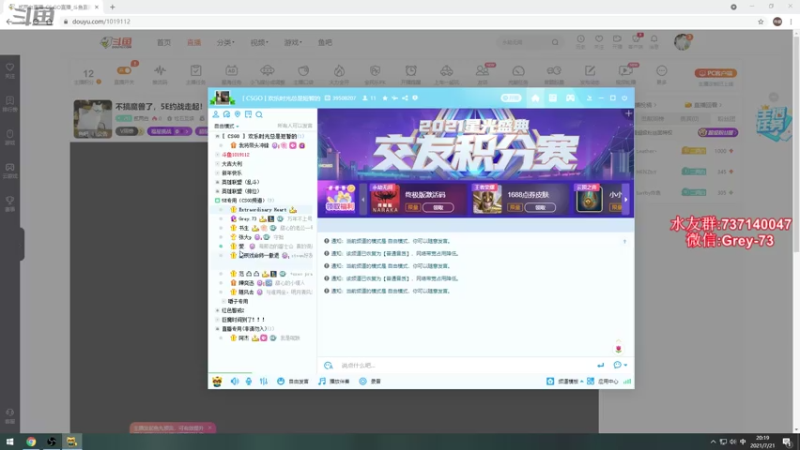Click the pet mascot icon in YY bottom-left
The image size is (800, 450).
pyautogui.click(x=217, y=381)
